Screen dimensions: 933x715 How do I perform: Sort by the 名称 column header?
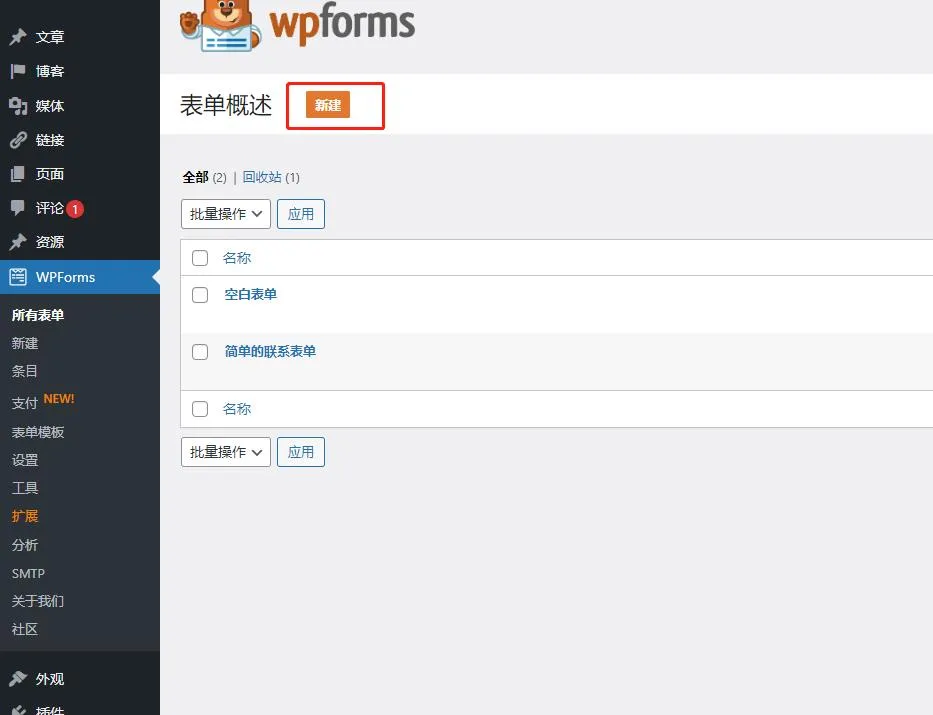coord(237,258)
